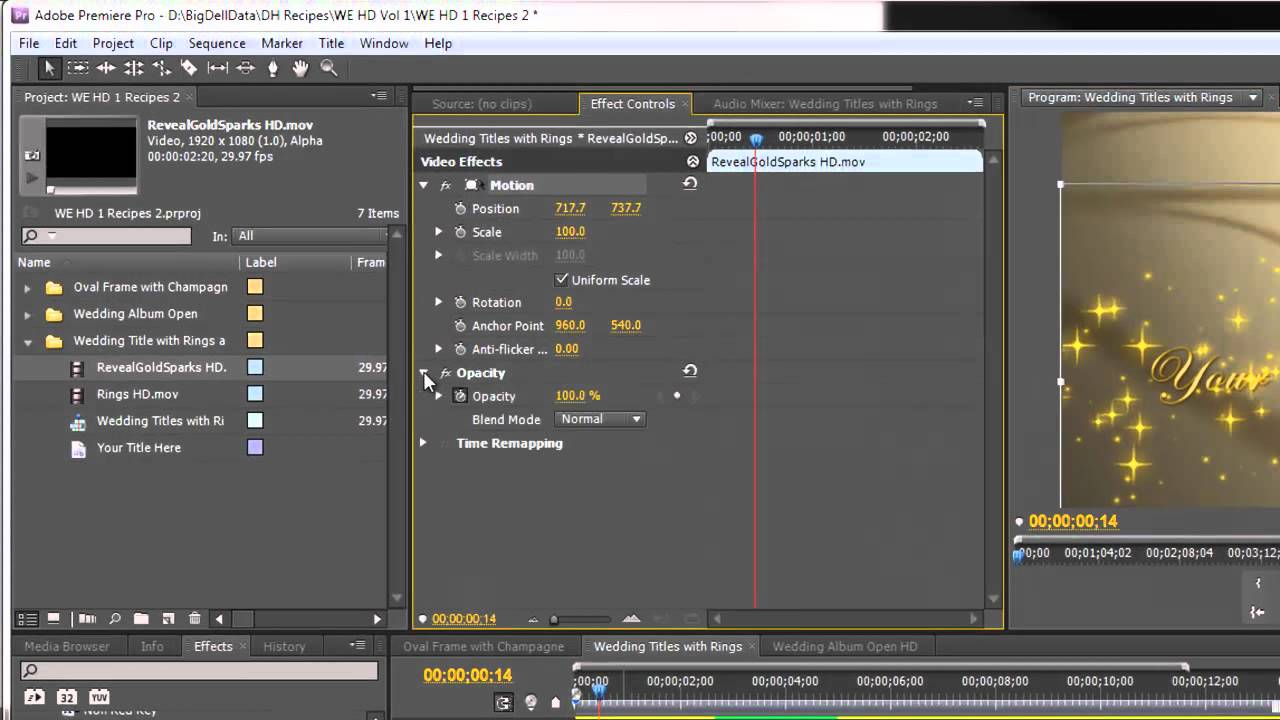Screen dimensions: 1280x720
Task: Reset the Opacity effect
Action: (690, 371)
